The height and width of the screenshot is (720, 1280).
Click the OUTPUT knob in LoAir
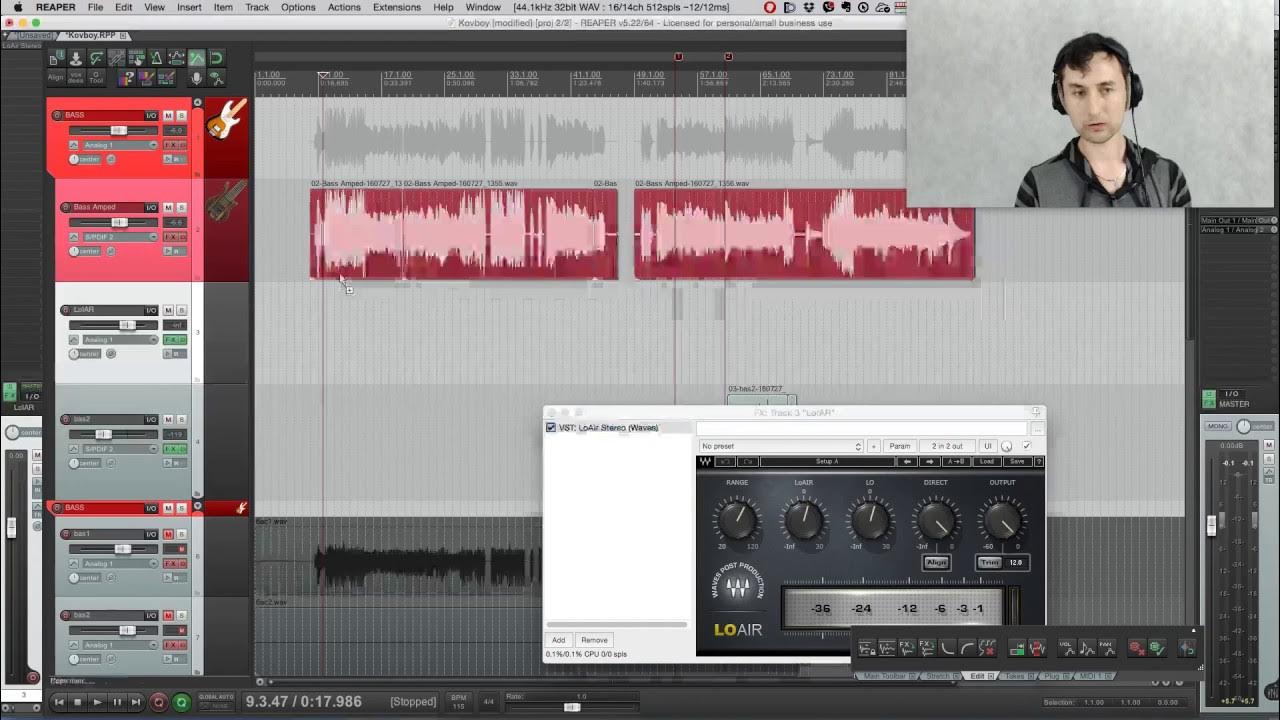click(x=1002, y=519)
